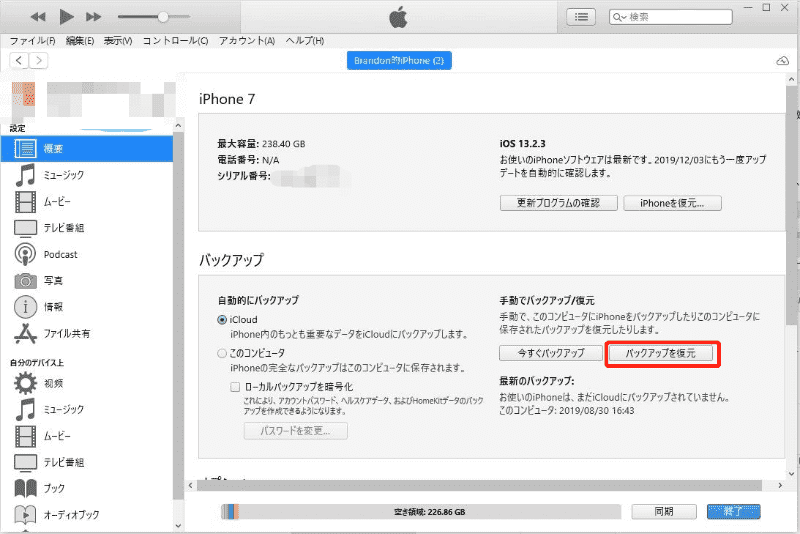Open the ファイル(F) menu
This screenshot has width=800, height=534.
pos(32,41)
